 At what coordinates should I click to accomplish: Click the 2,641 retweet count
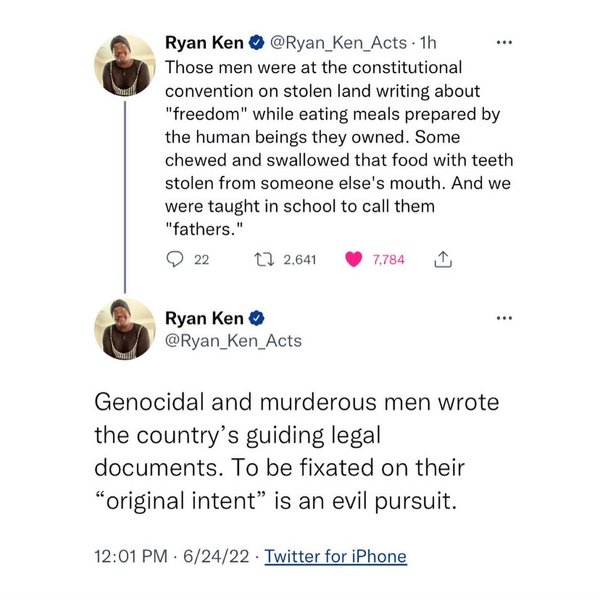[300, 259]
